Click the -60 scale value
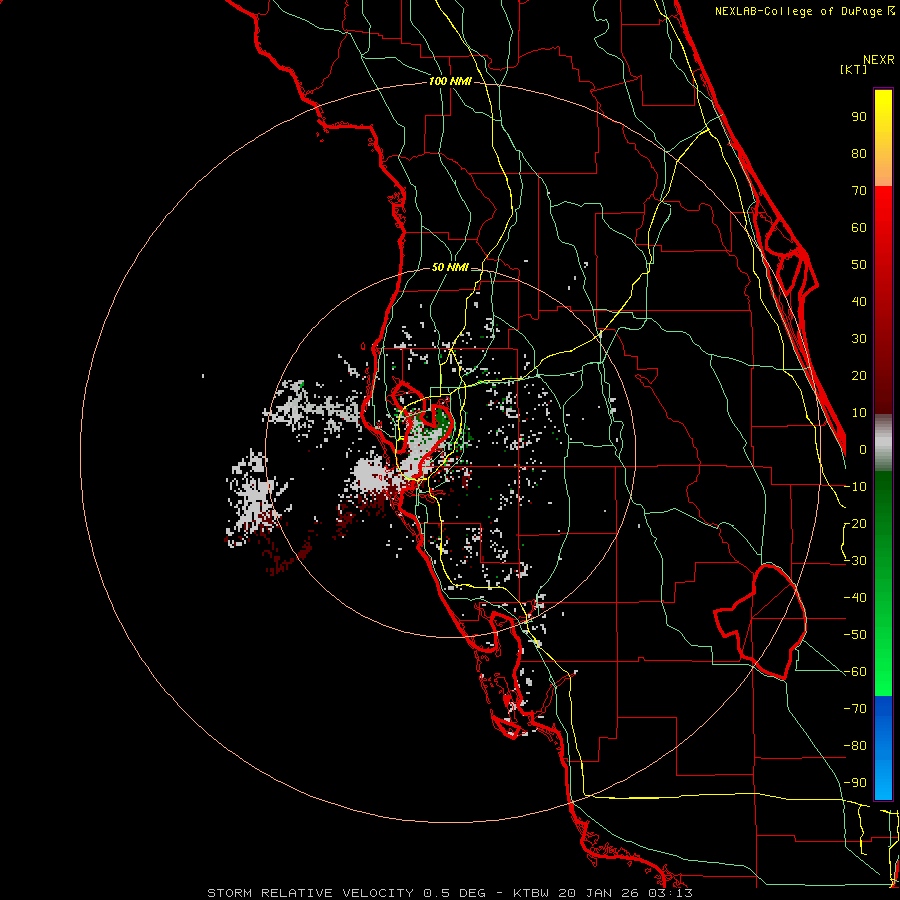Image resolution: width=900 pixels, height=900 pixels. click(x=855, y=672)
